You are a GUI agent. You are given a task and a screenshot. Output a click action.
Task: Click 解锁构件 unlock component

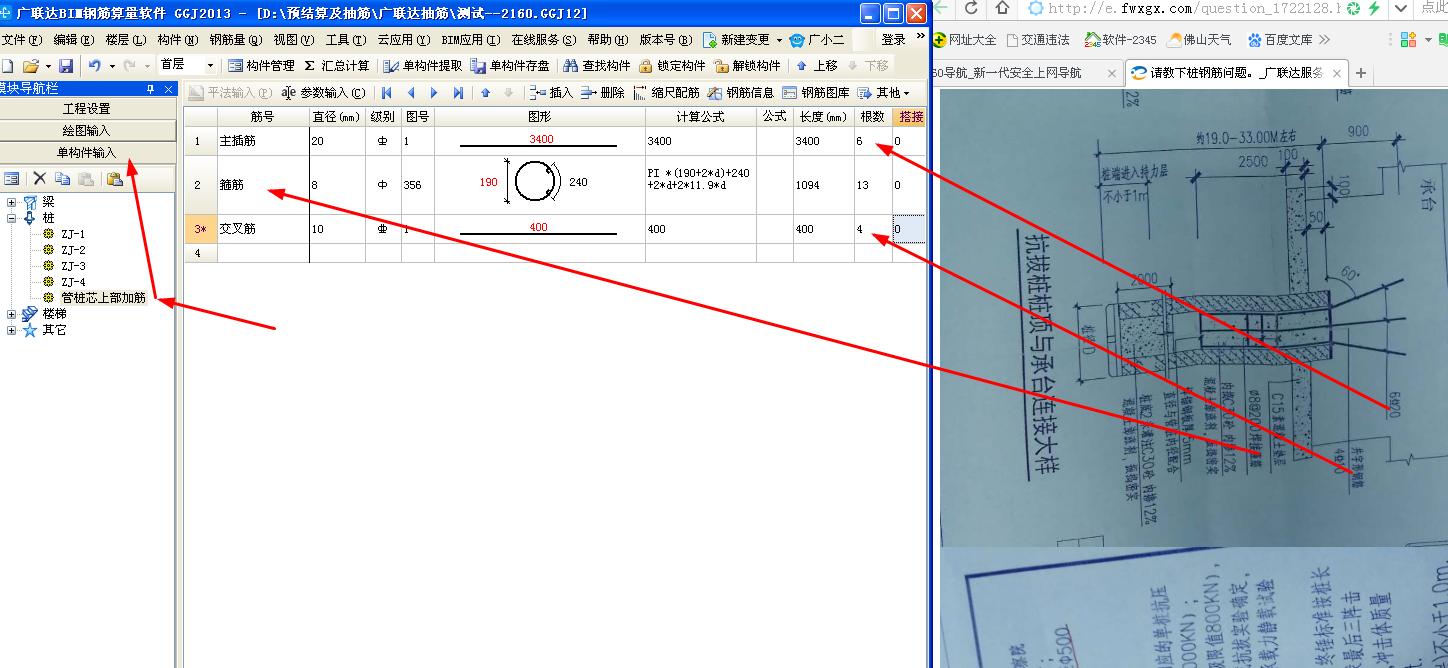tap(746, 66)
